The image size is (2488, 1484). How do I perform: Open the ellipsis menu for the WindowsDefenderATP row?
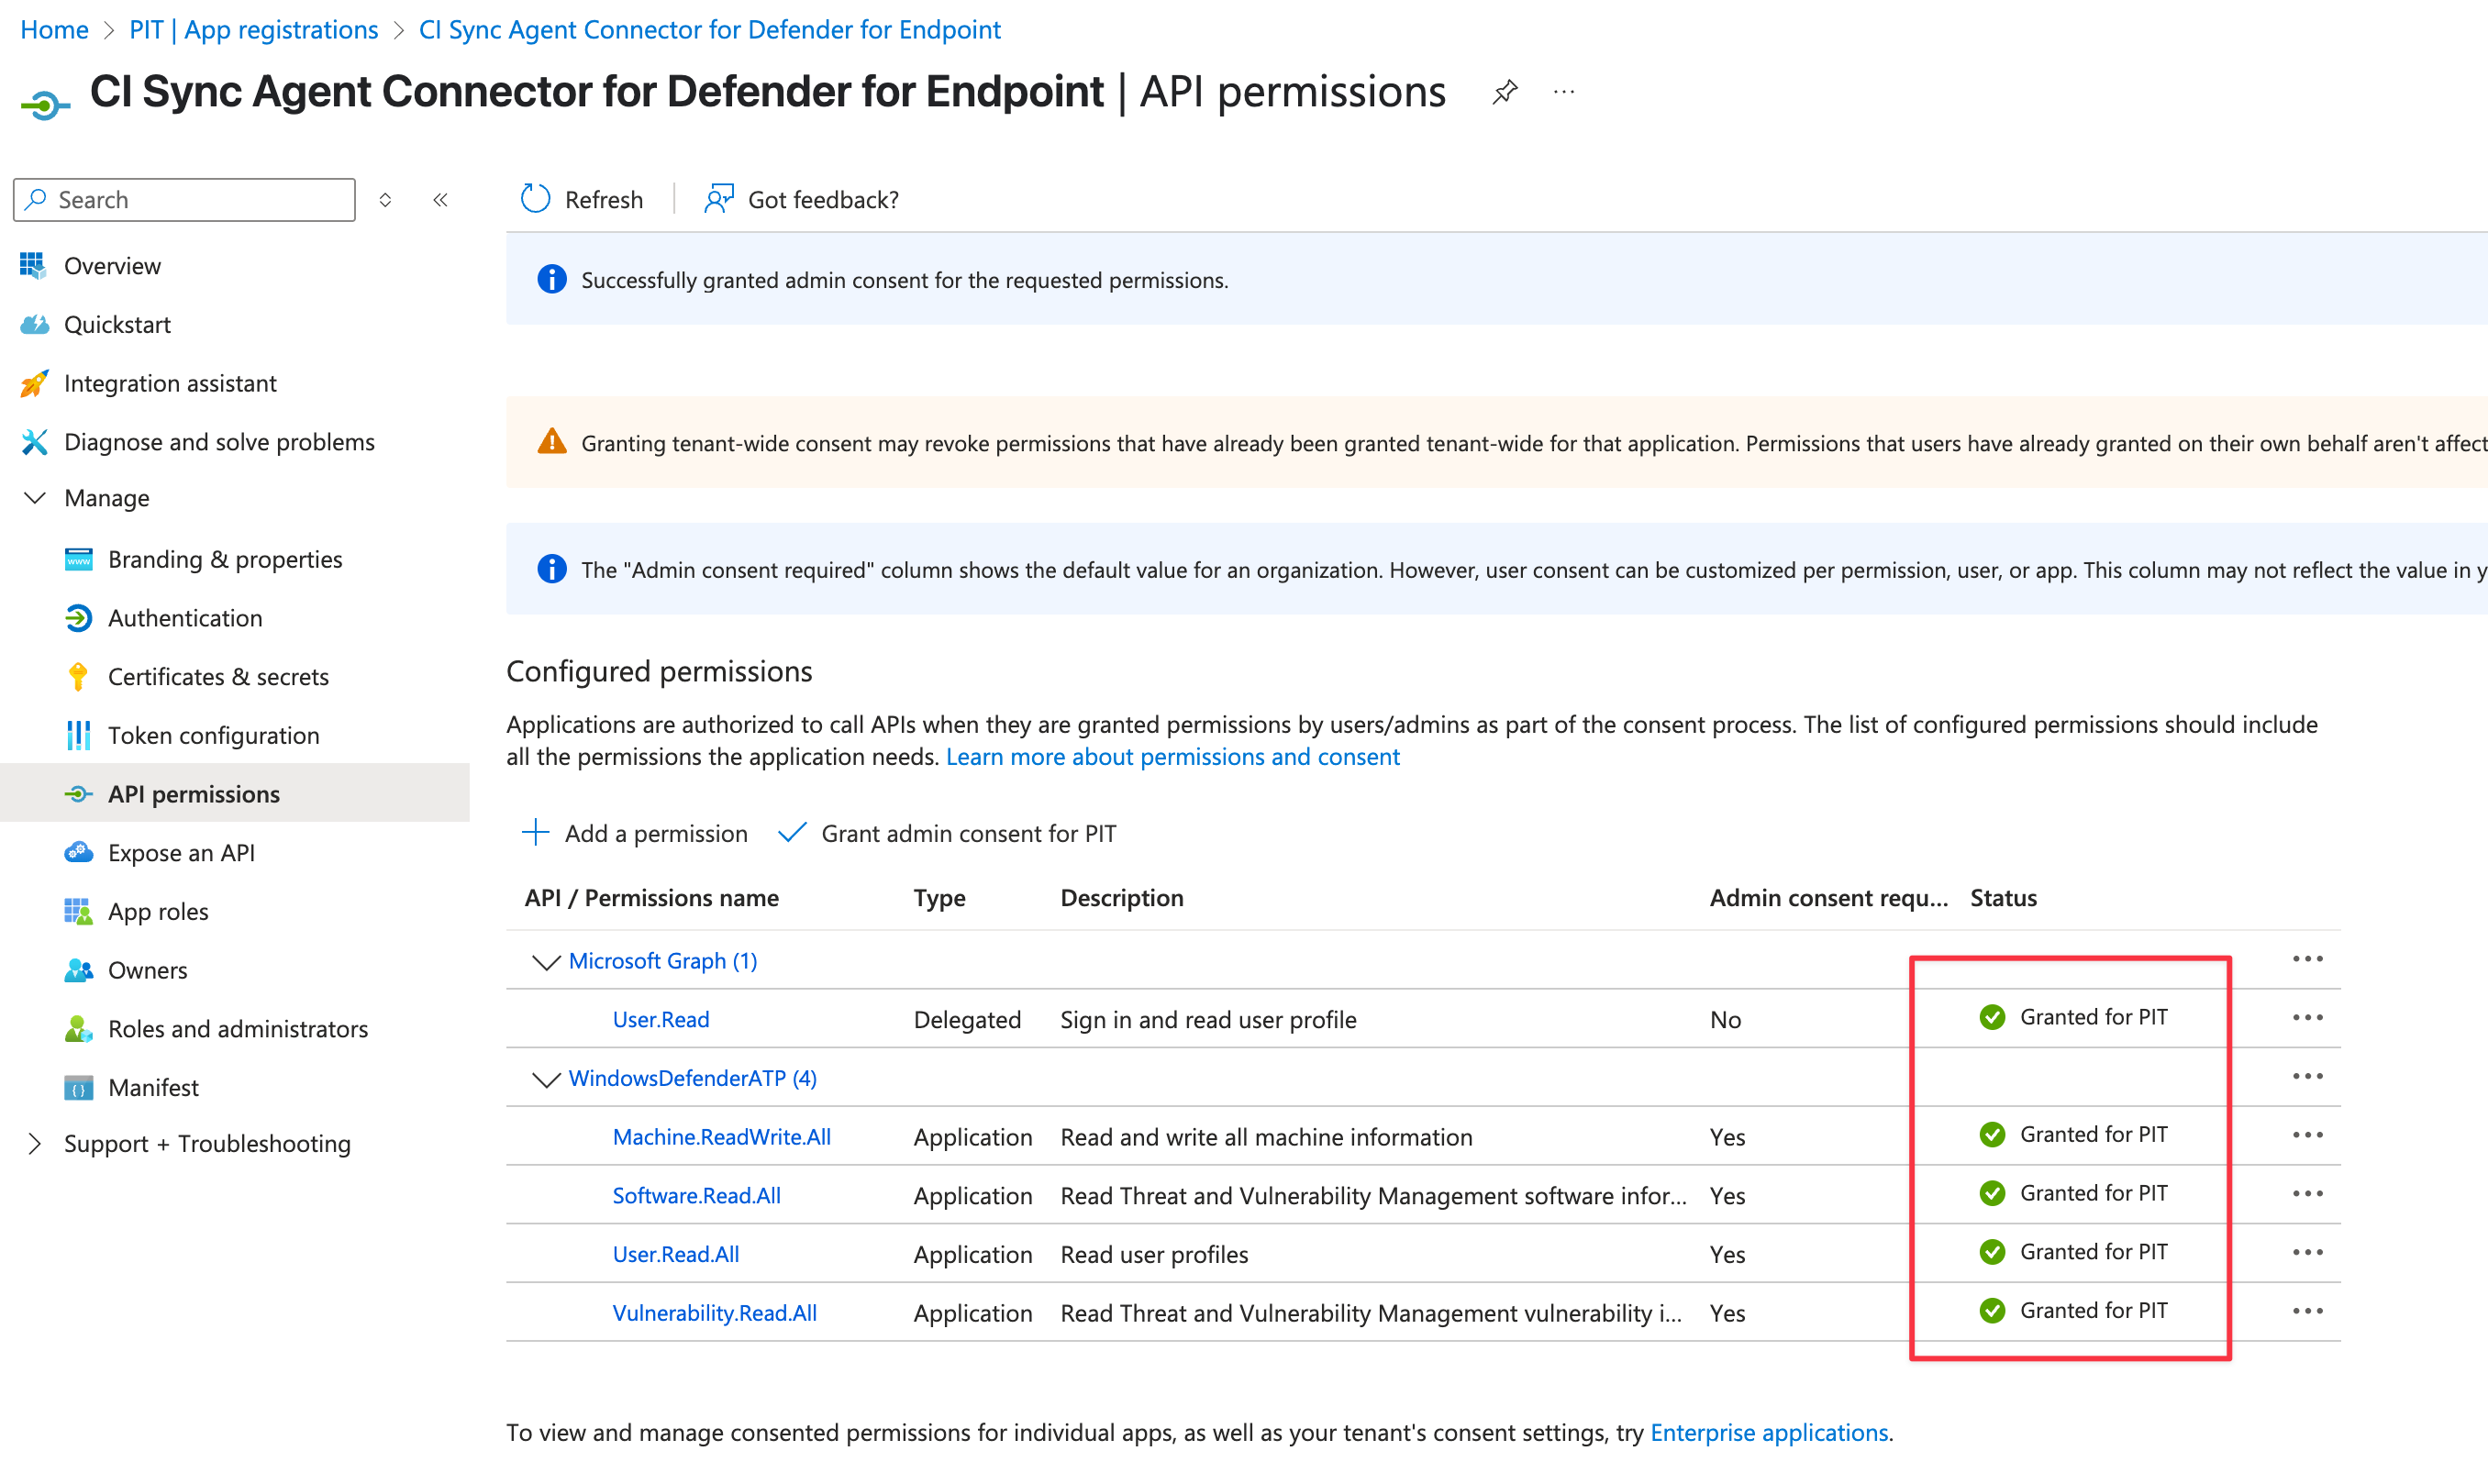pyautogui.click(x=2307, y=1077)
